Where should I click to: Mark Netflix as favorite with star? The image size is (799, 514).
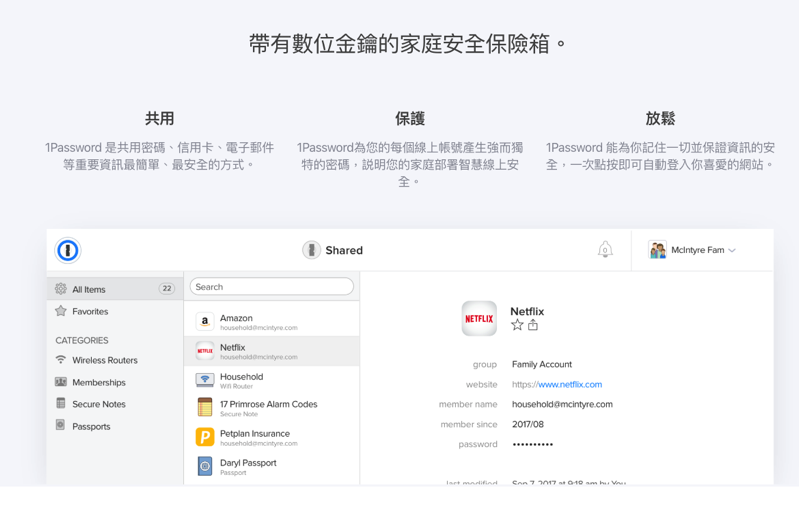pos(517,325)
